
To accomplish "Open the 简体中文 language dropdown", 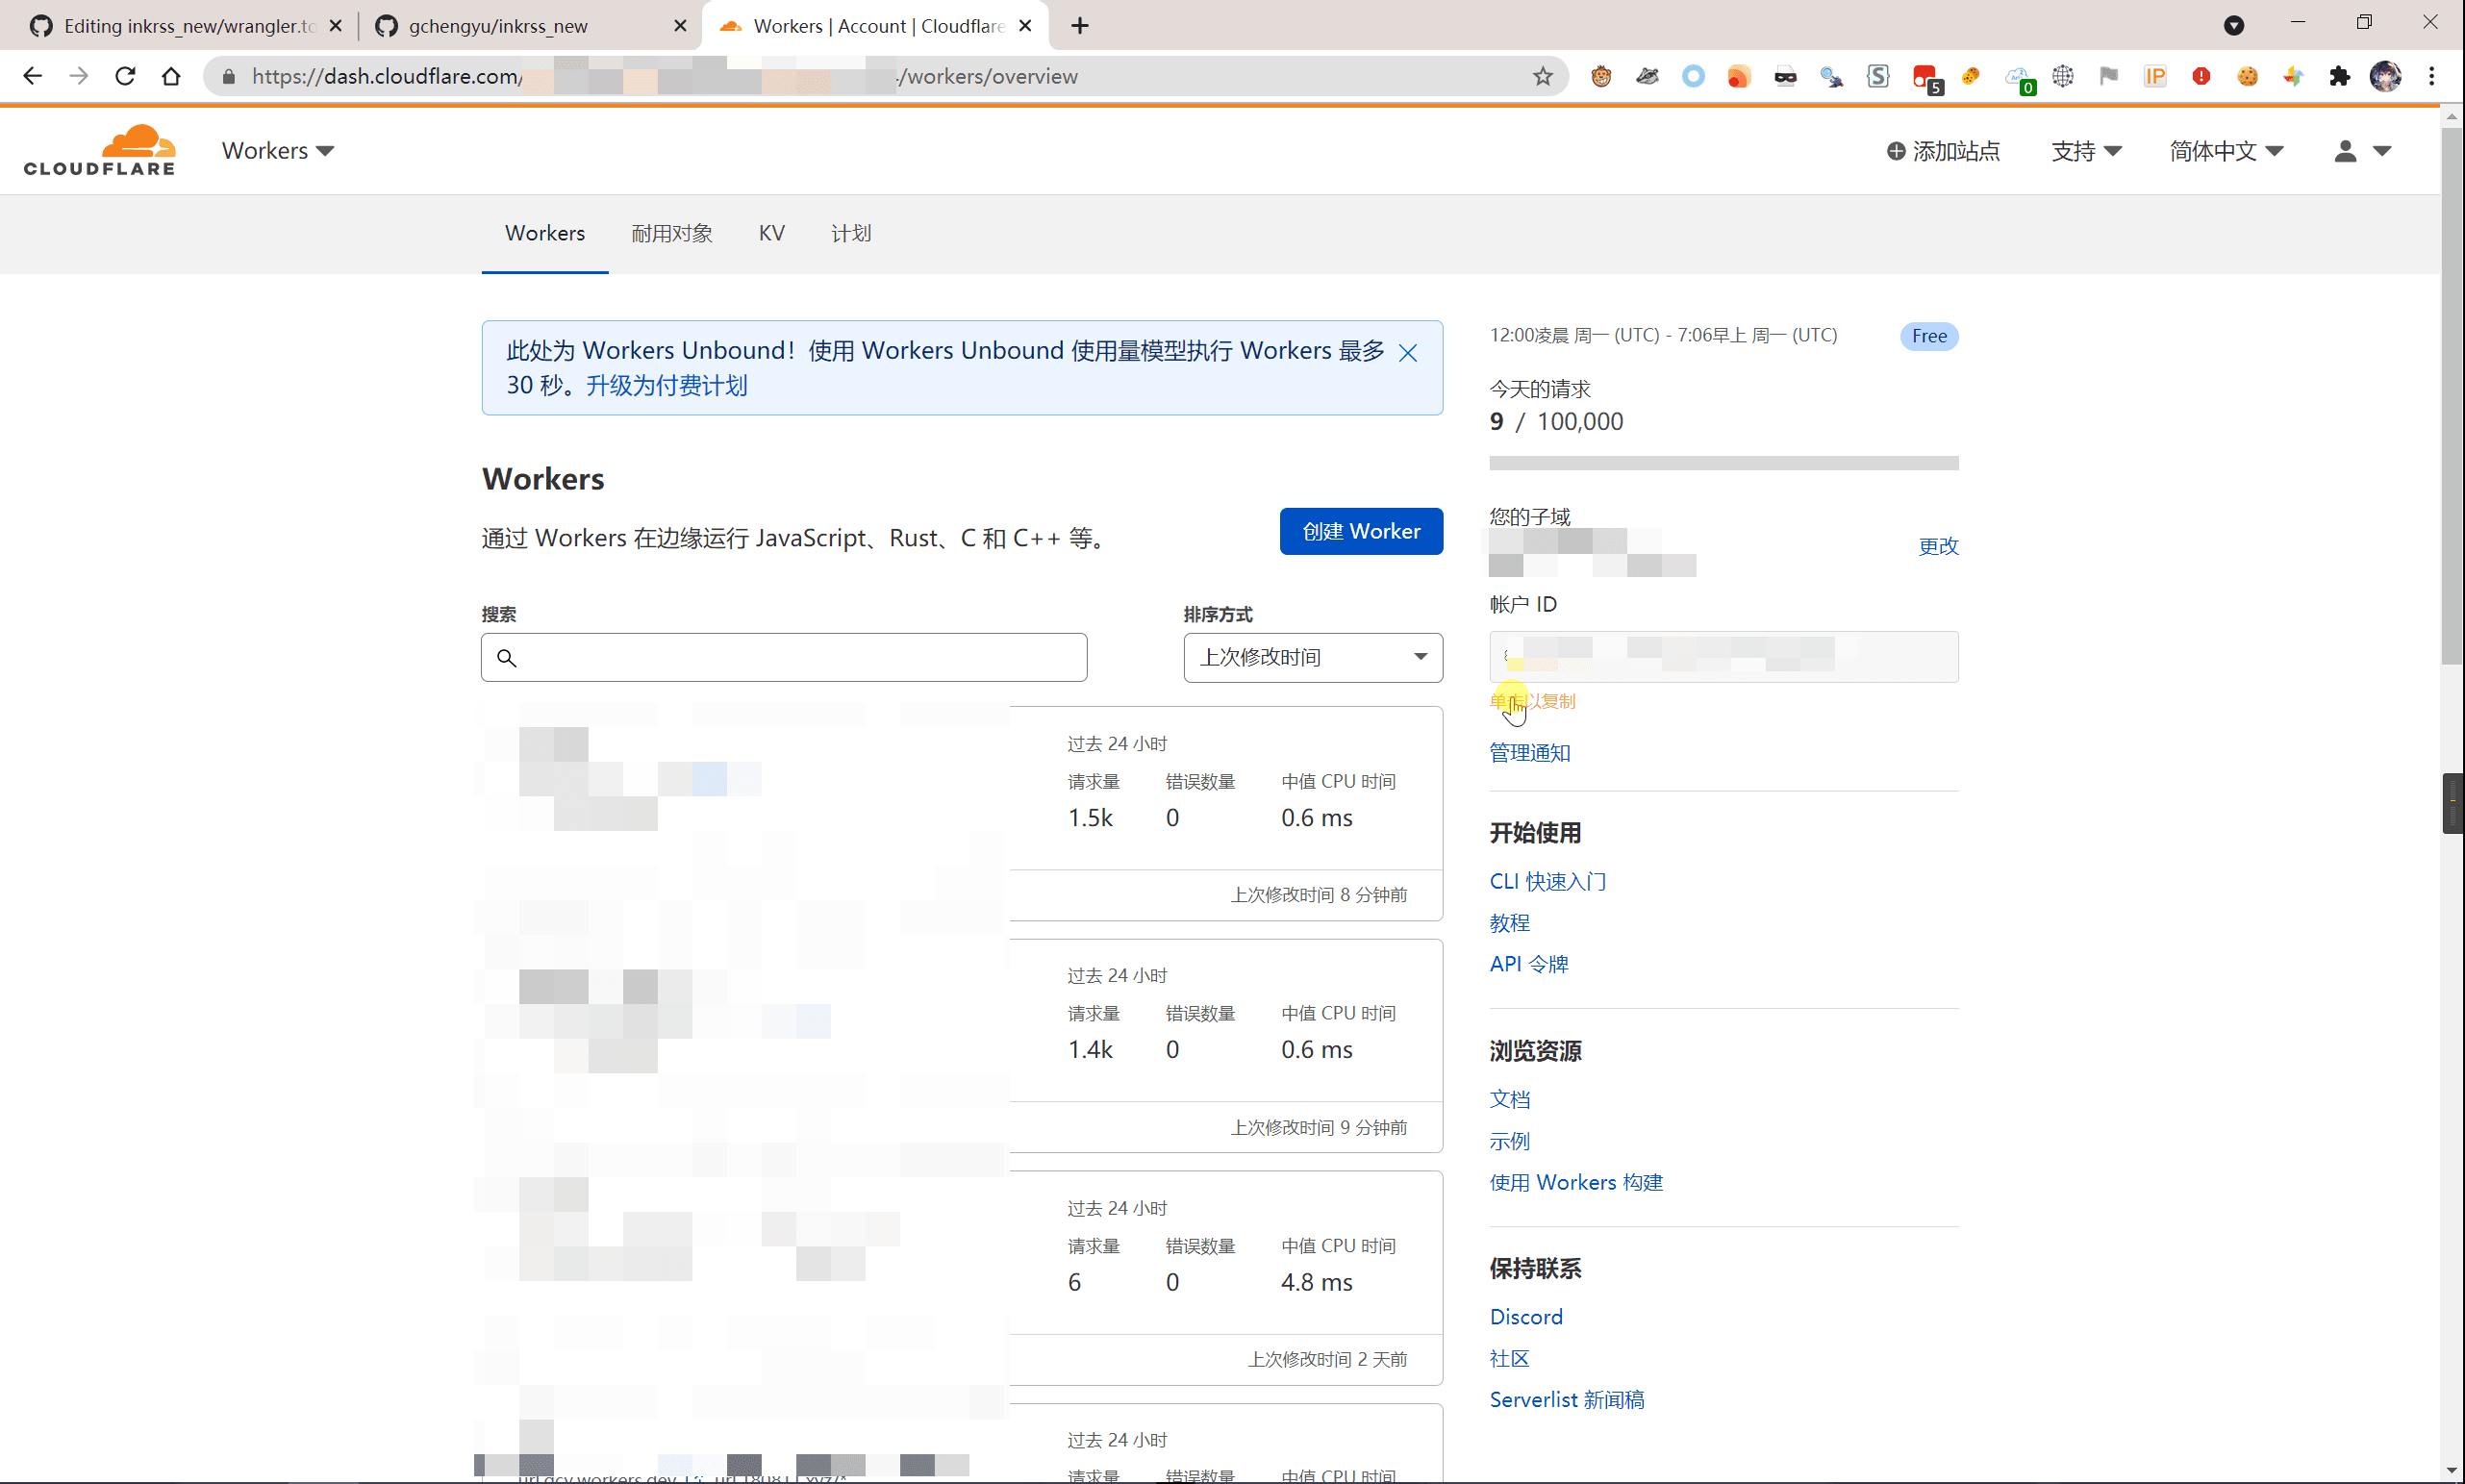I will pos(2226,151).
